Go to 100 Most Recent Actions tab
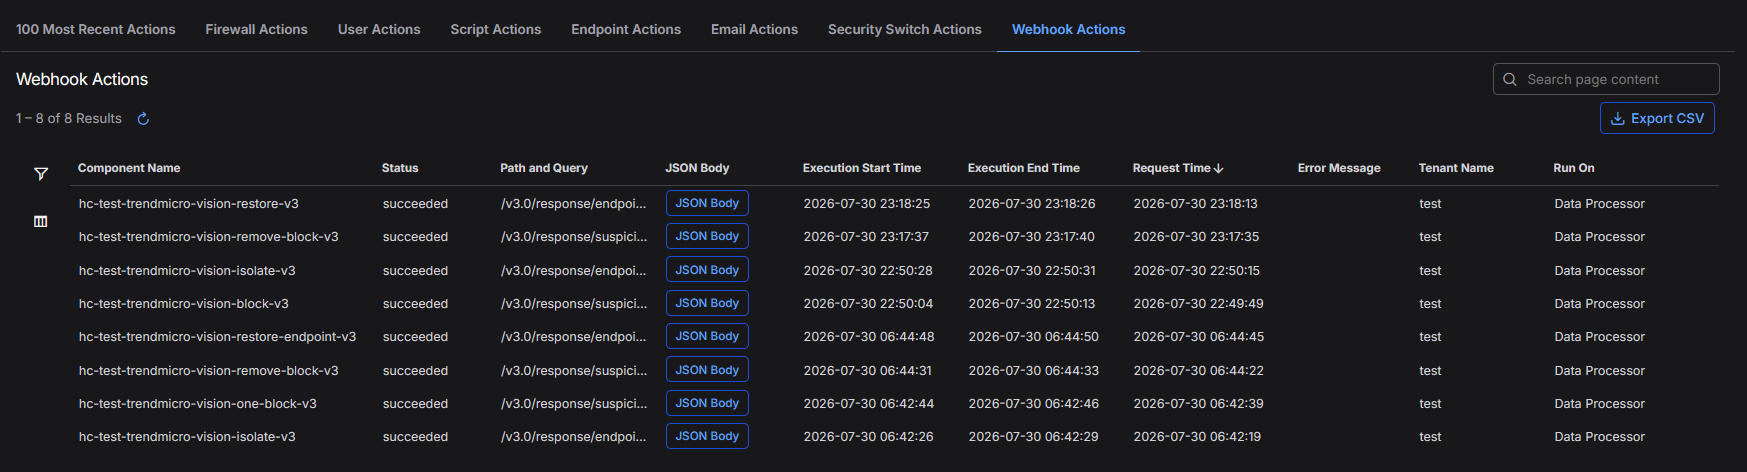1747x472 pixels. (96, 29)
